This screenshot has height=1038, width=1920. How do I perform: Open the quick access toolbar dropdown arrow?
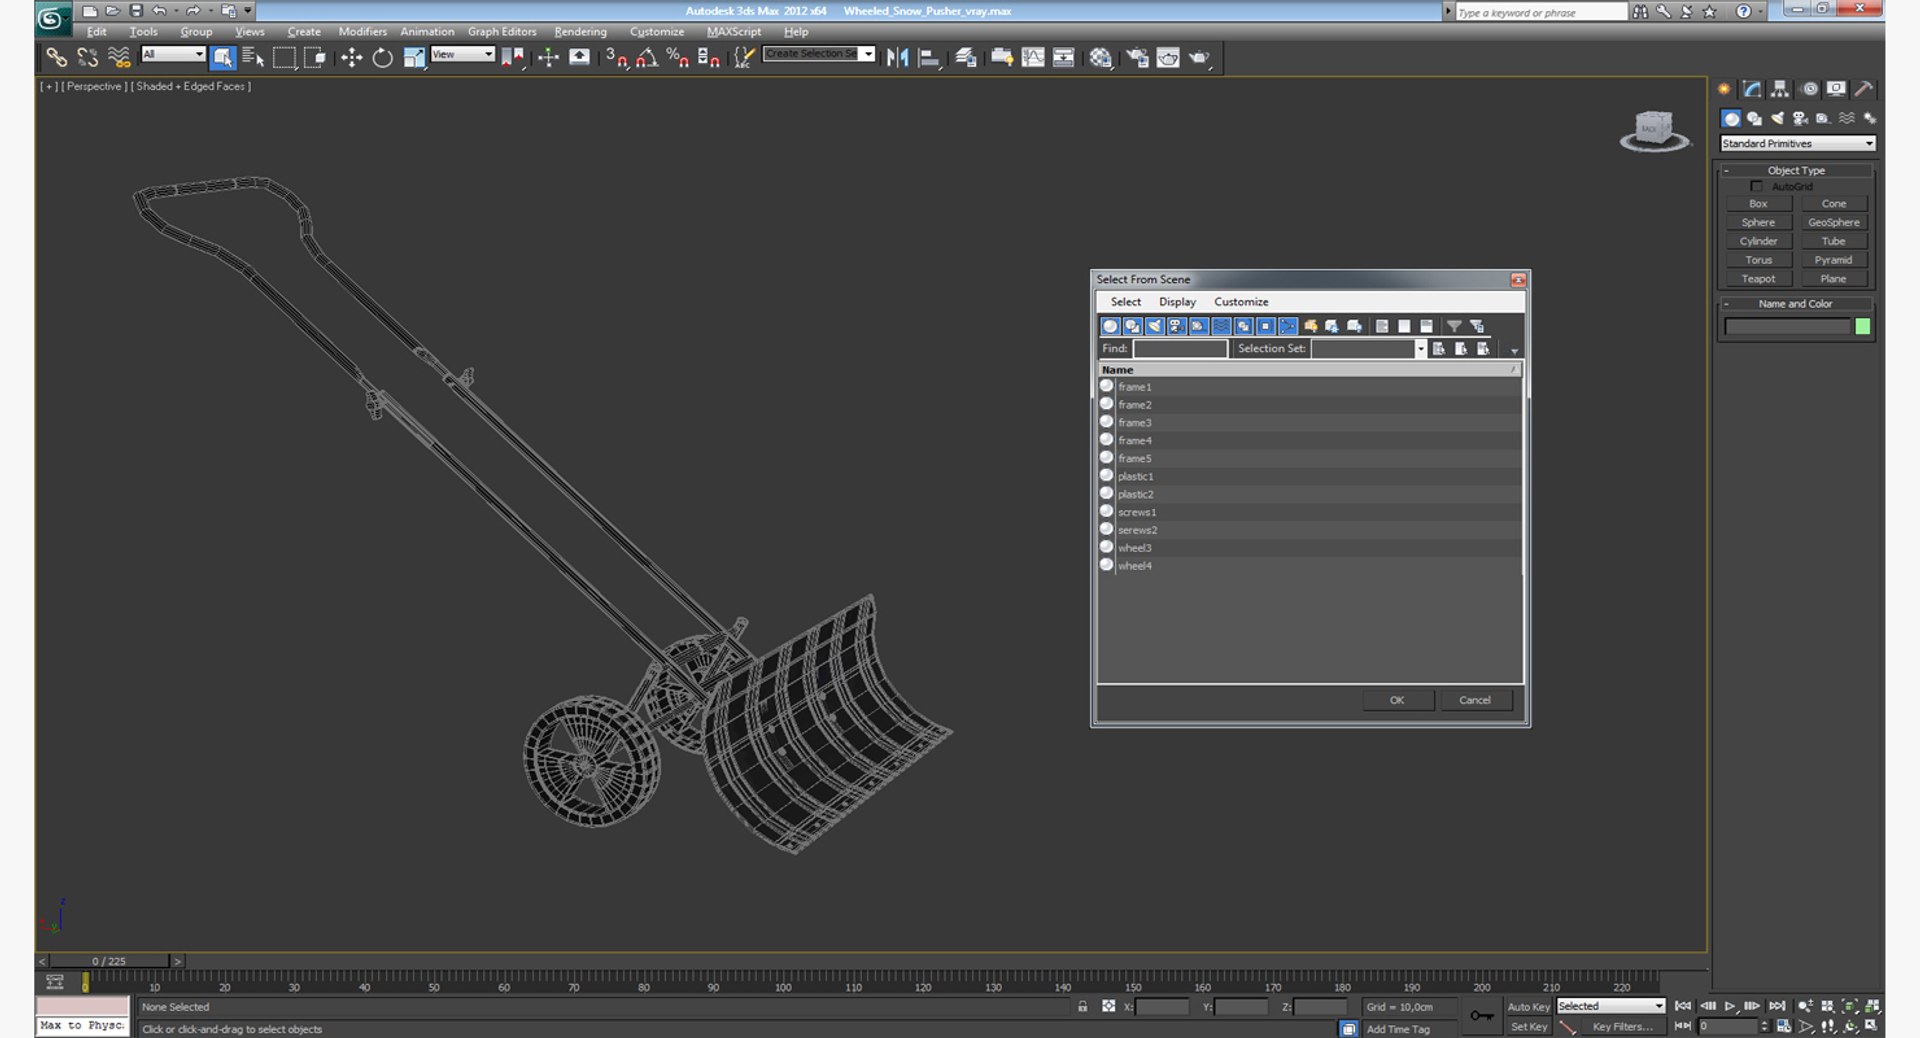click(248, 11)
